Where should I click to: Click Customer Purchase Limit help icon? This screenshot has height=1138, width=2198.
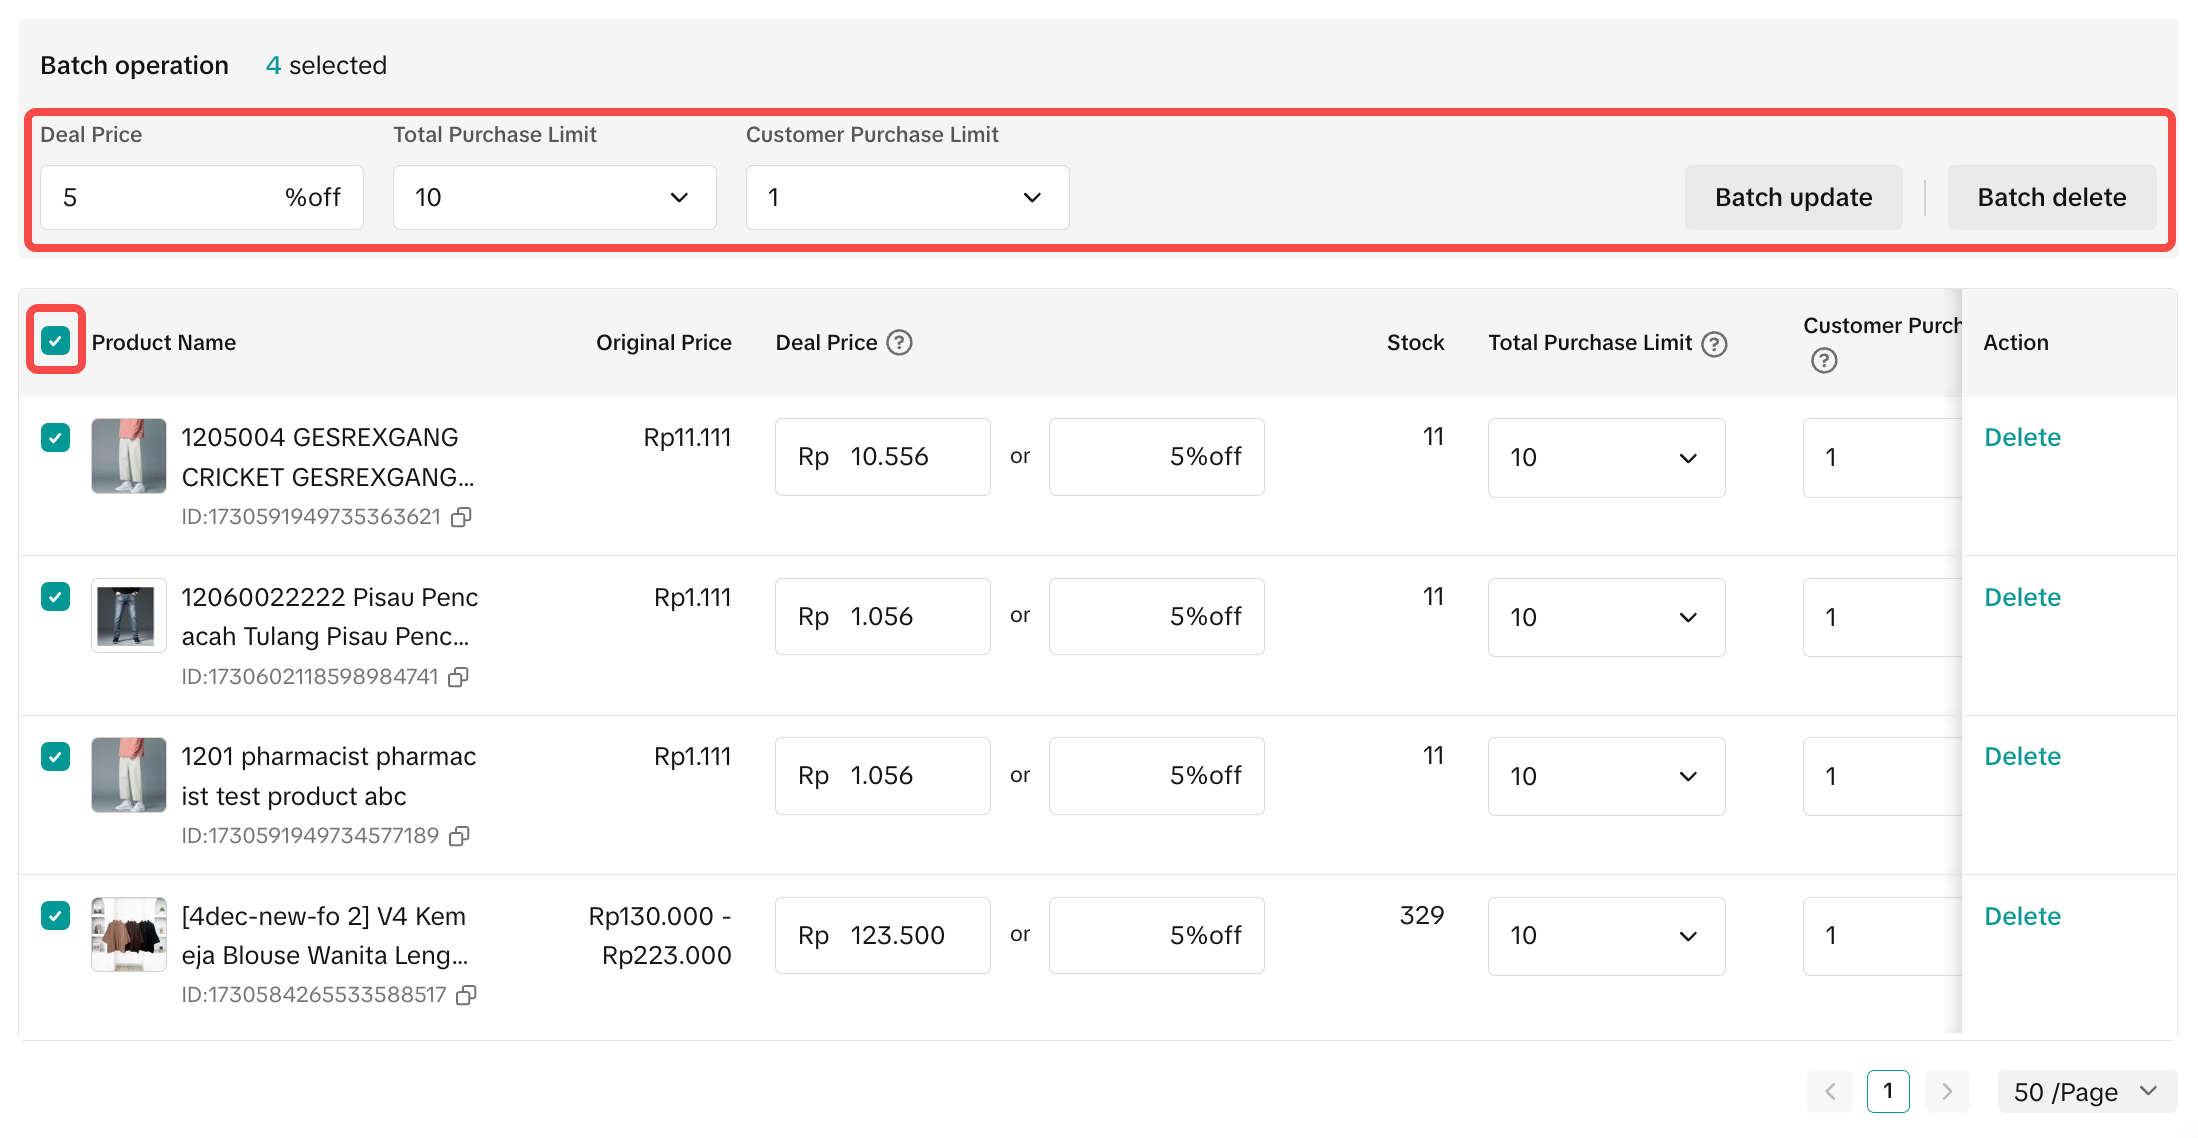tap(1824, 361)
